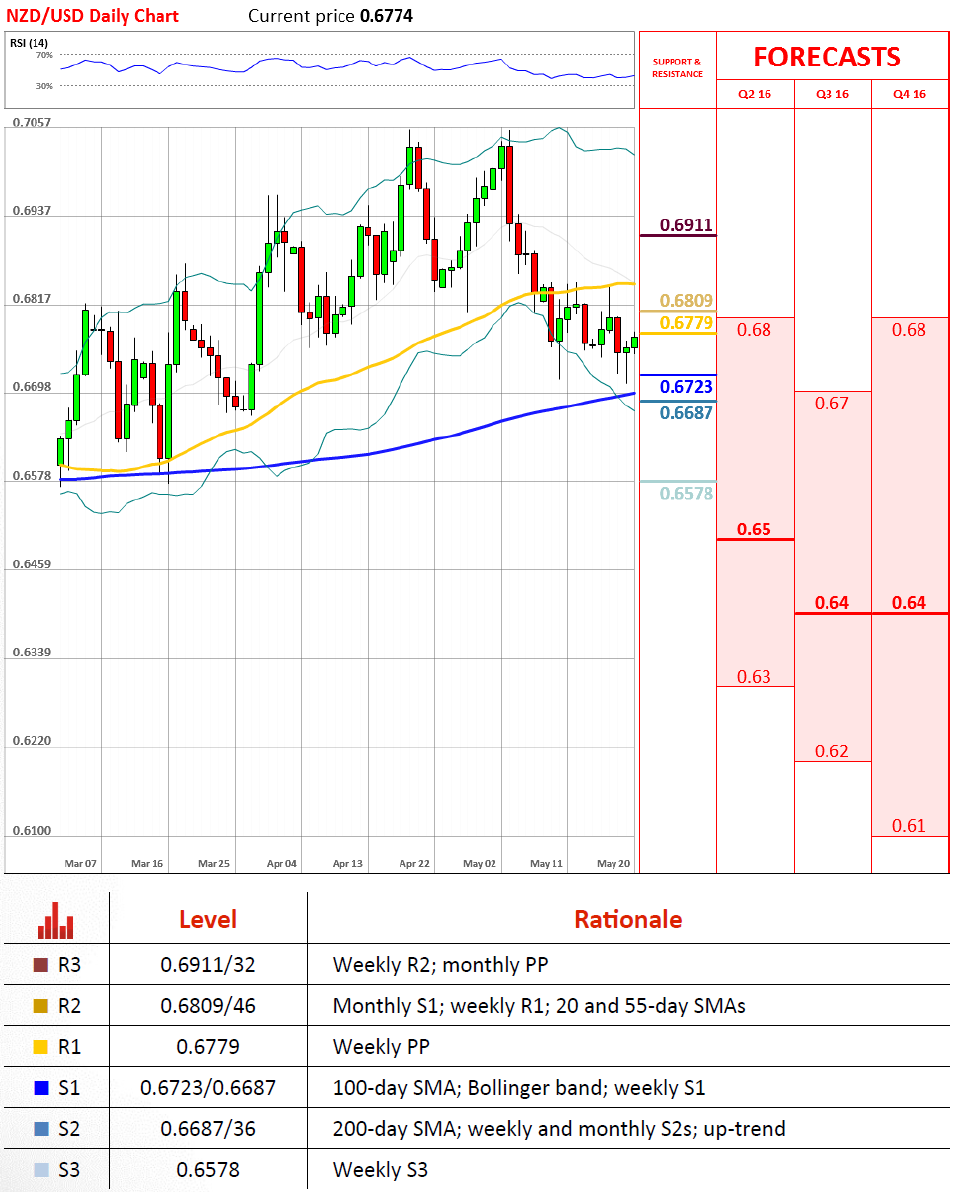This screenshot has width=962, height=1192.
Task: Select the Q2 16 forecast column header
Action: [755, 94]
